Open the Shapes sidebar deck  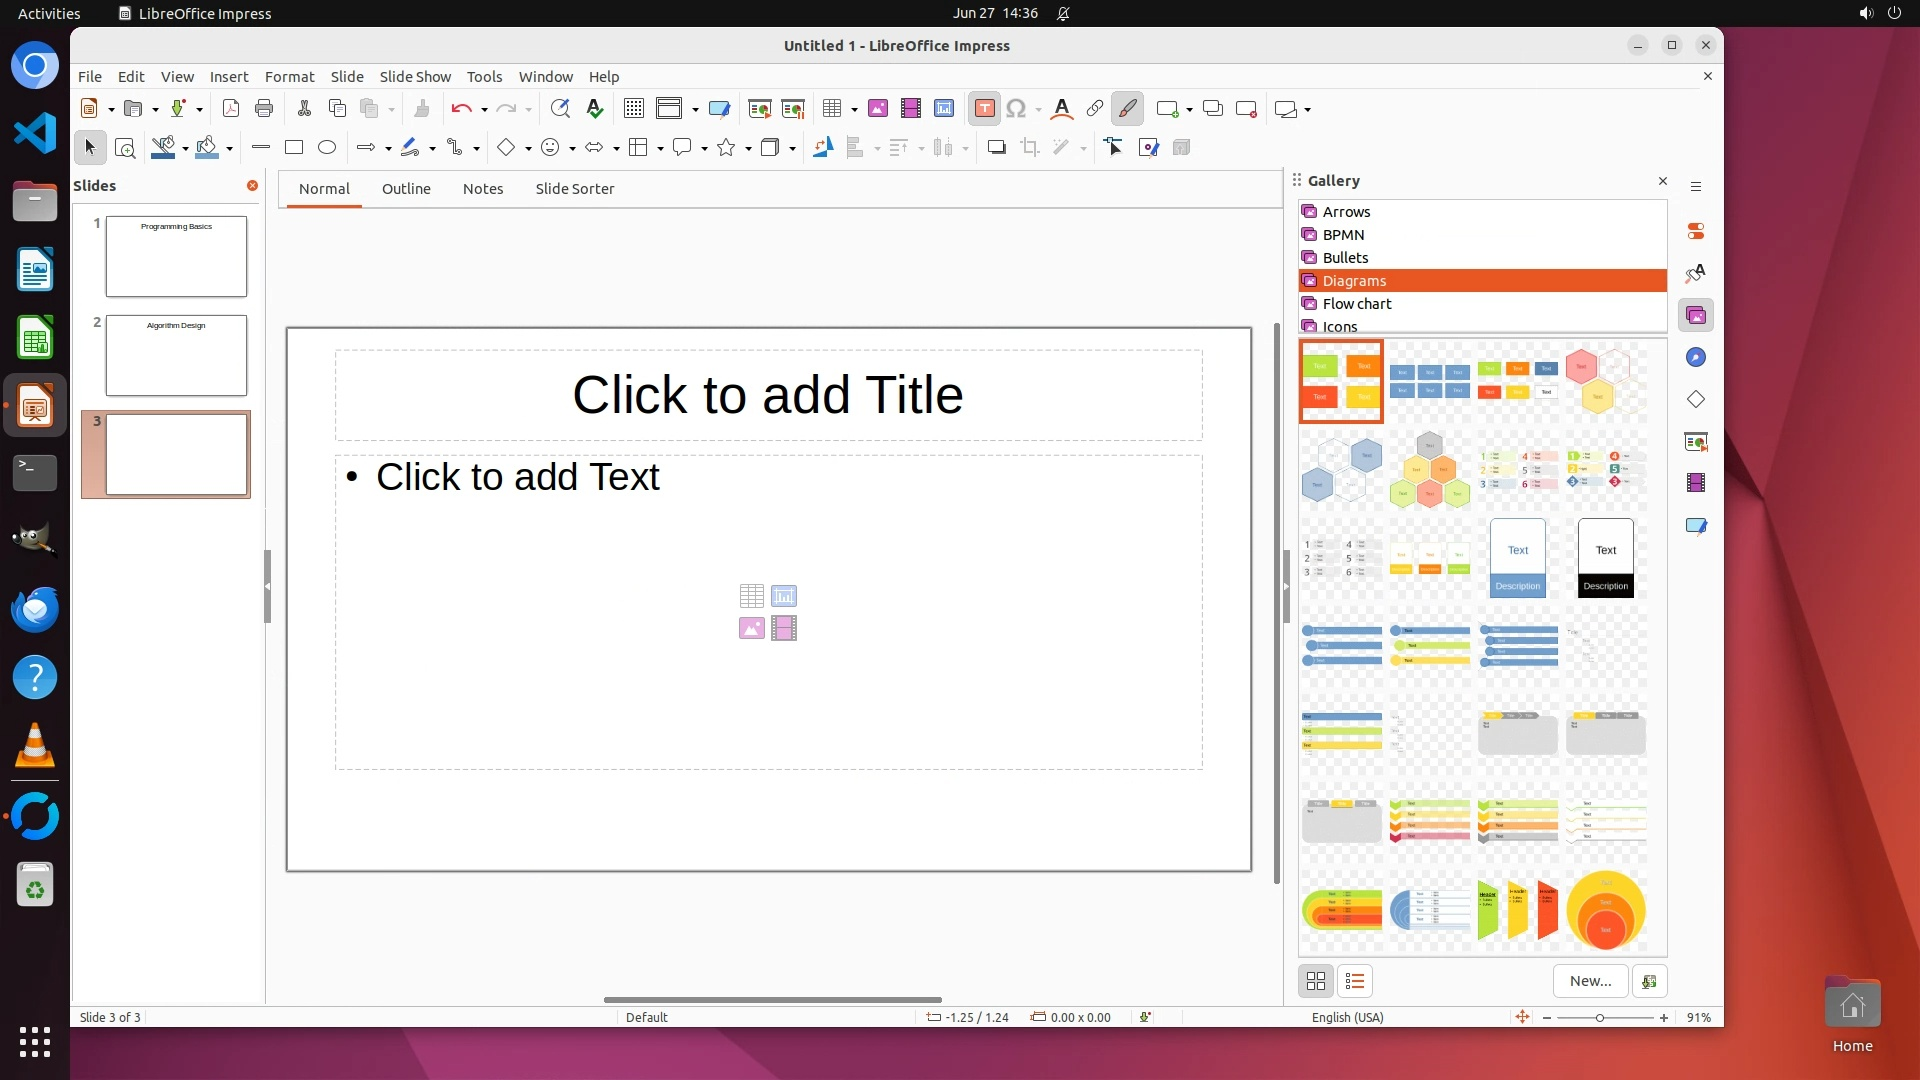tap(1696, 400)
